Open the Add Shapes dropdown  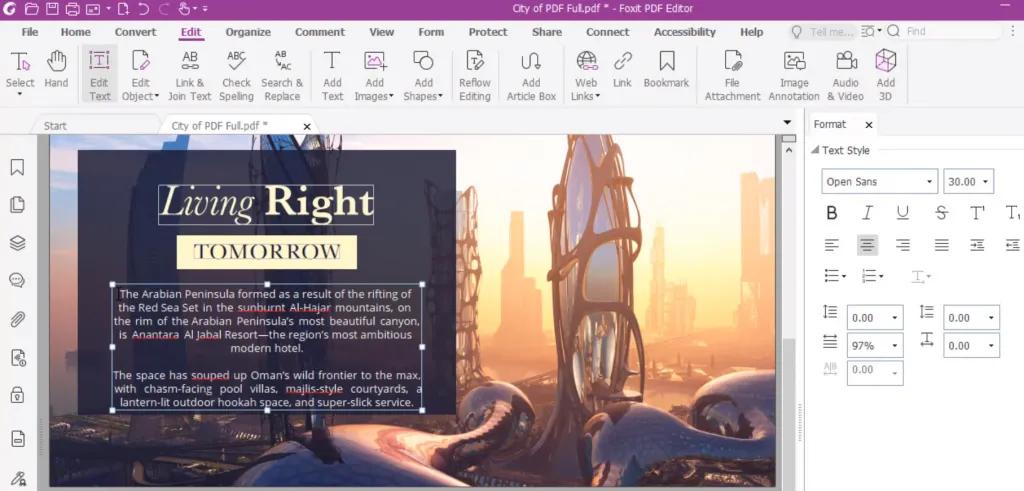(x=423, y=76)
